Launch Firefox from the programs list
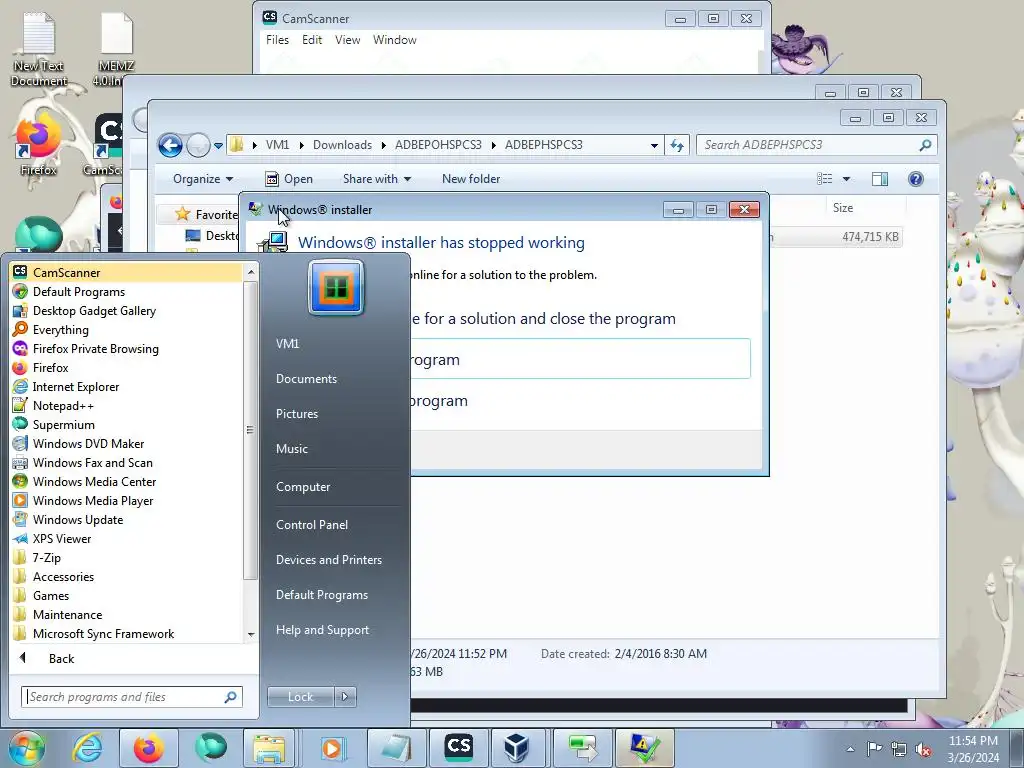The height and width of the screenshot is (768, 1024). point(126,367)
